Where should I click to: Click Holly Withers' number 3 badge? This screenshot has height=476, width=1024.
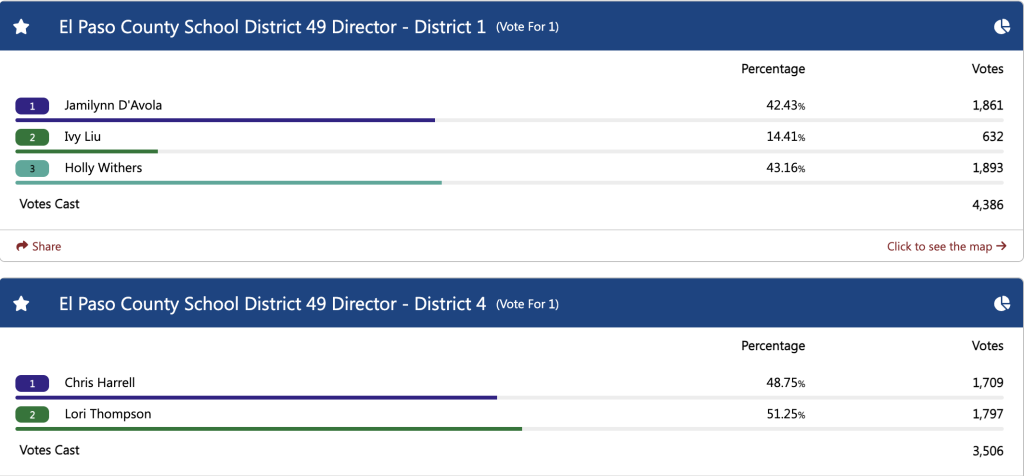click(32, 168)
